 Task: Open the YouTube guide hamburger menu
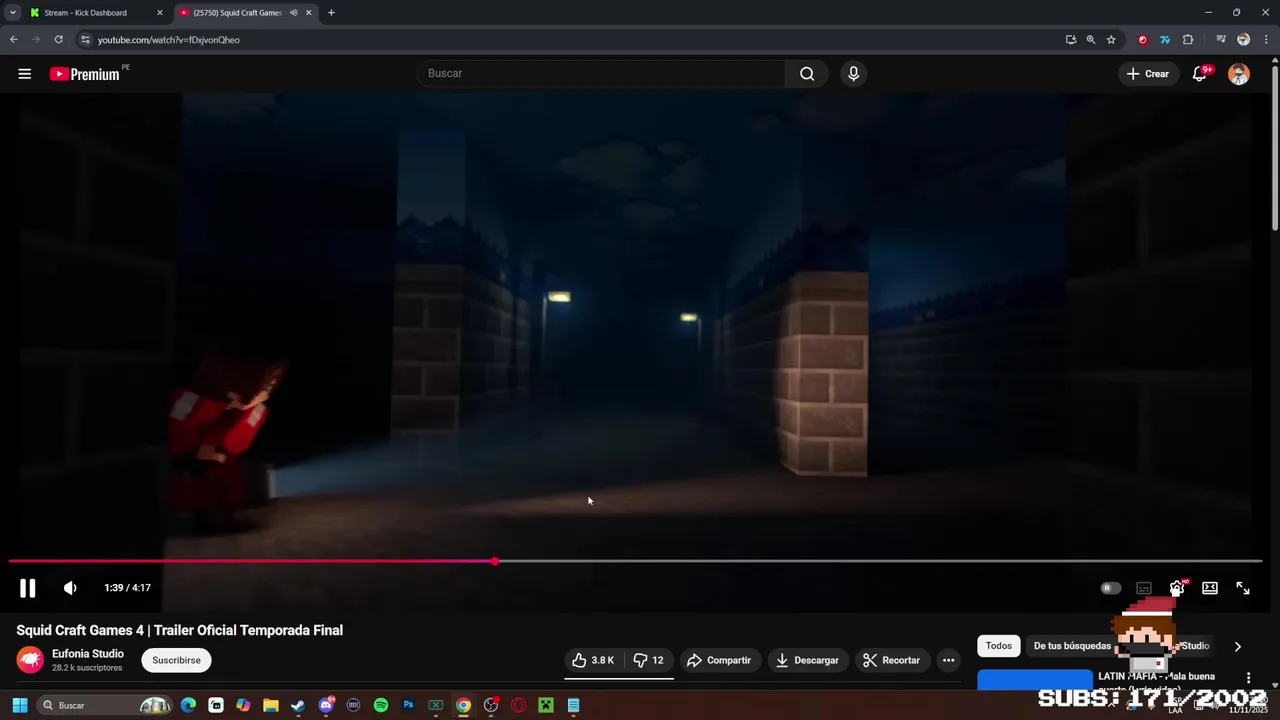pos(25,74)
